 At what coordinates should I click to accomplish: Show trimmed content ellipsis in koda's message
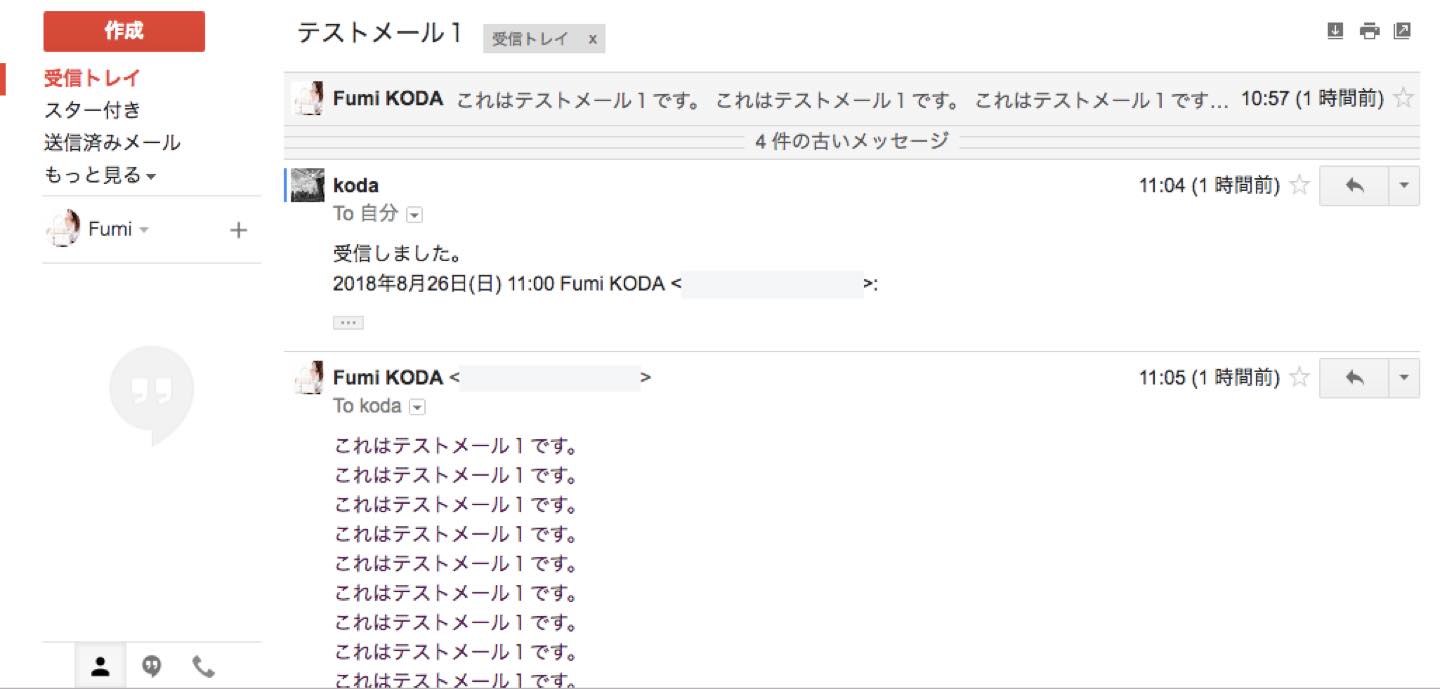(x=348, y=323)
